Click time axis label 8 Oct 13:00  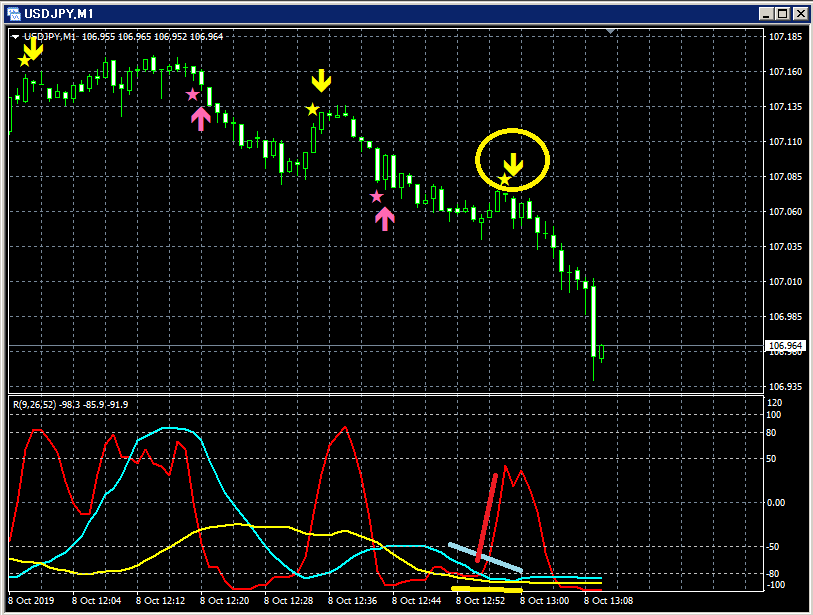544,600
